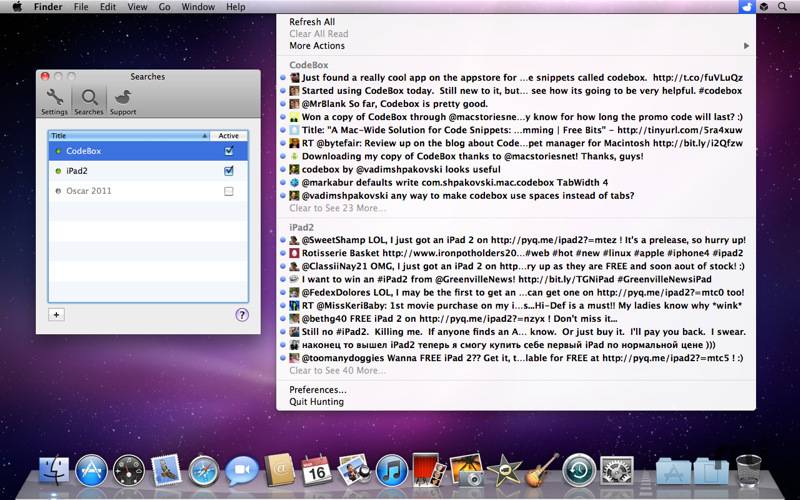The height and width of the screenshot is (500, 800).
Task: Open Time Machine from the Dock
Action: [x=579, y=470]
